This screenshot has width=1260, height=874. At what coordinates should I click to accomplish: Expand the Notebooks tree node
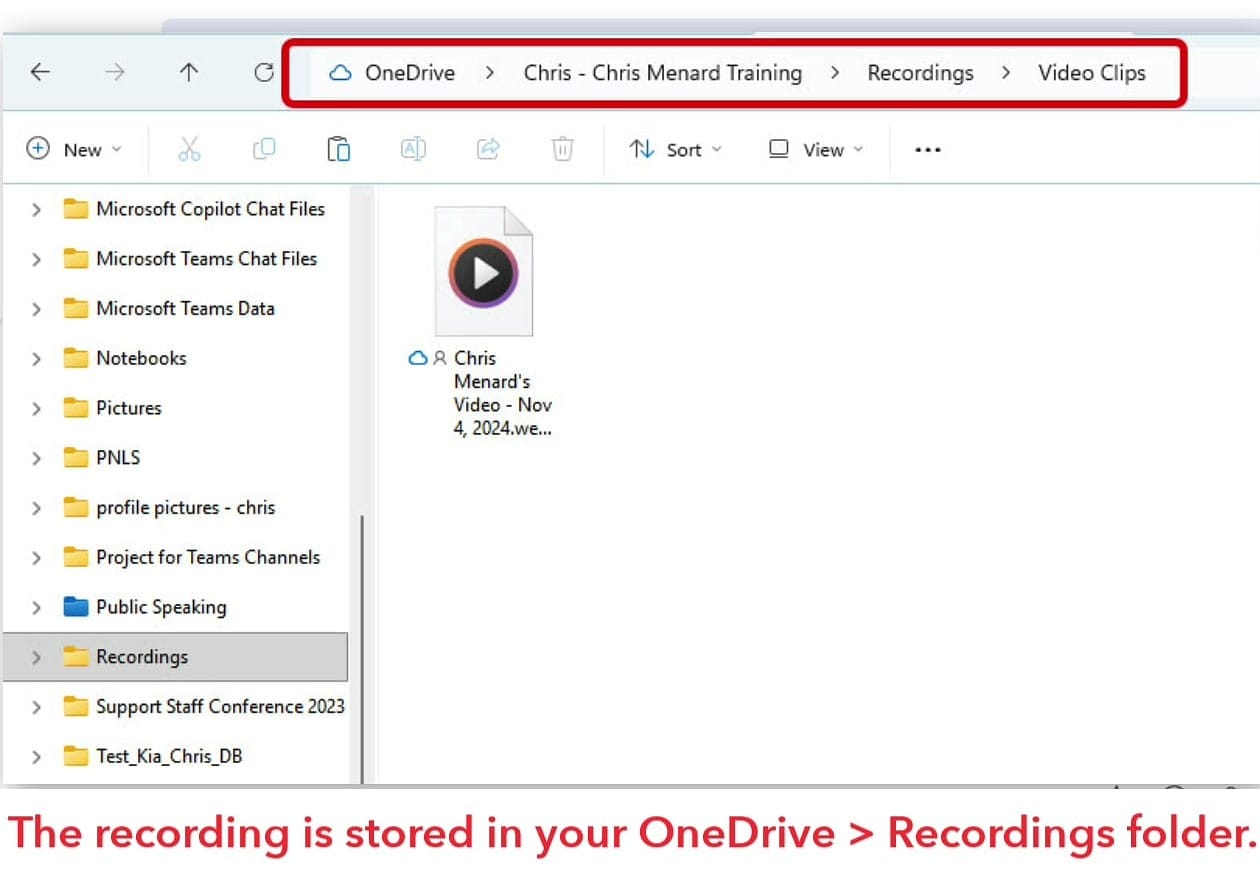pos(37,358)
